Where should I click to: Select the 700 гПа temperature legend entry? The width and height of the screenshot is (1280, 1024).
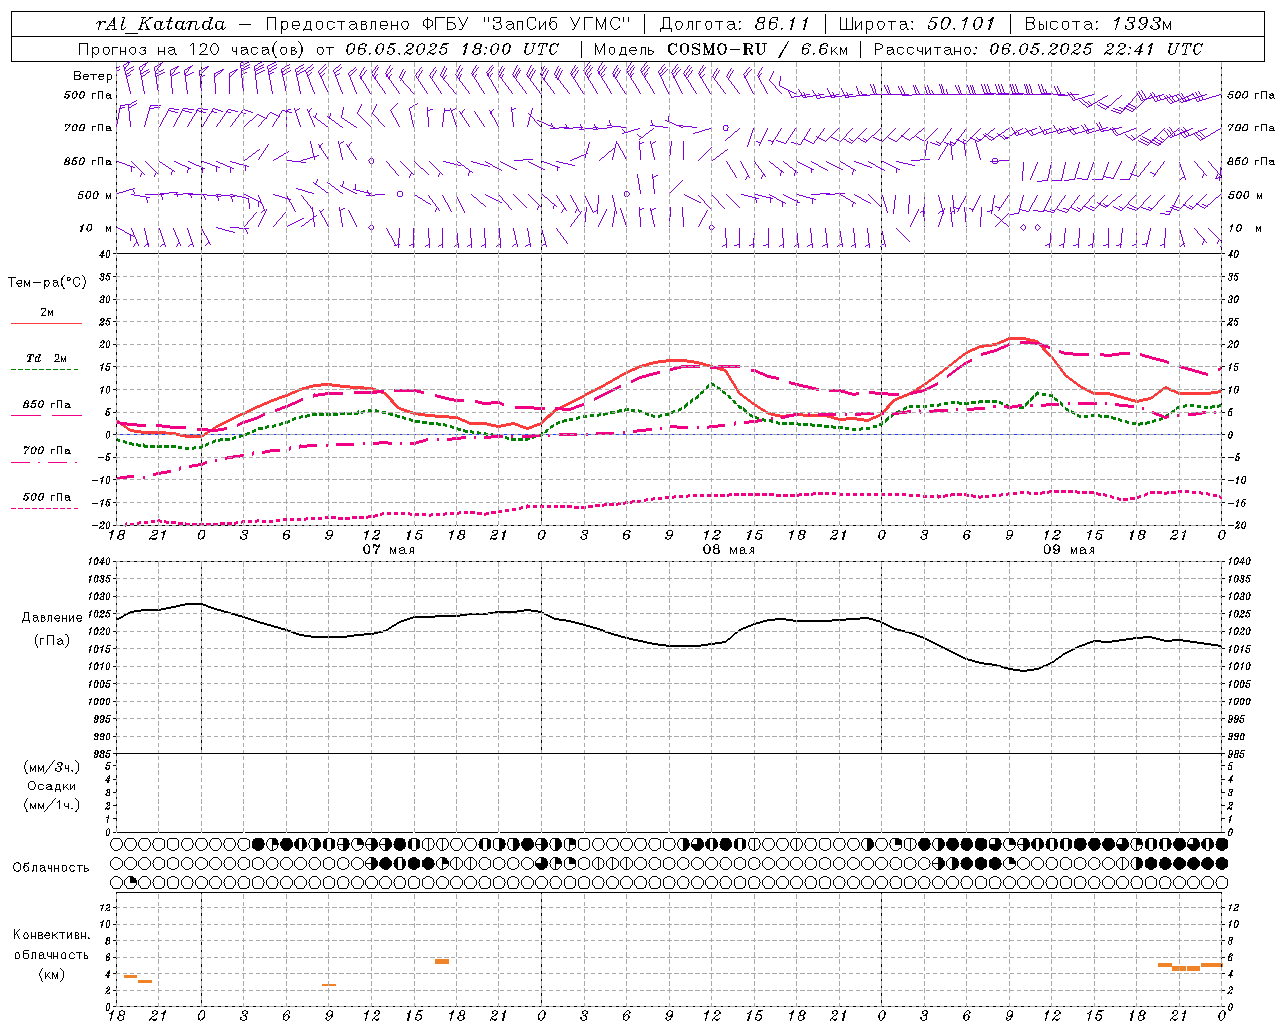click(x=47, y=450)
